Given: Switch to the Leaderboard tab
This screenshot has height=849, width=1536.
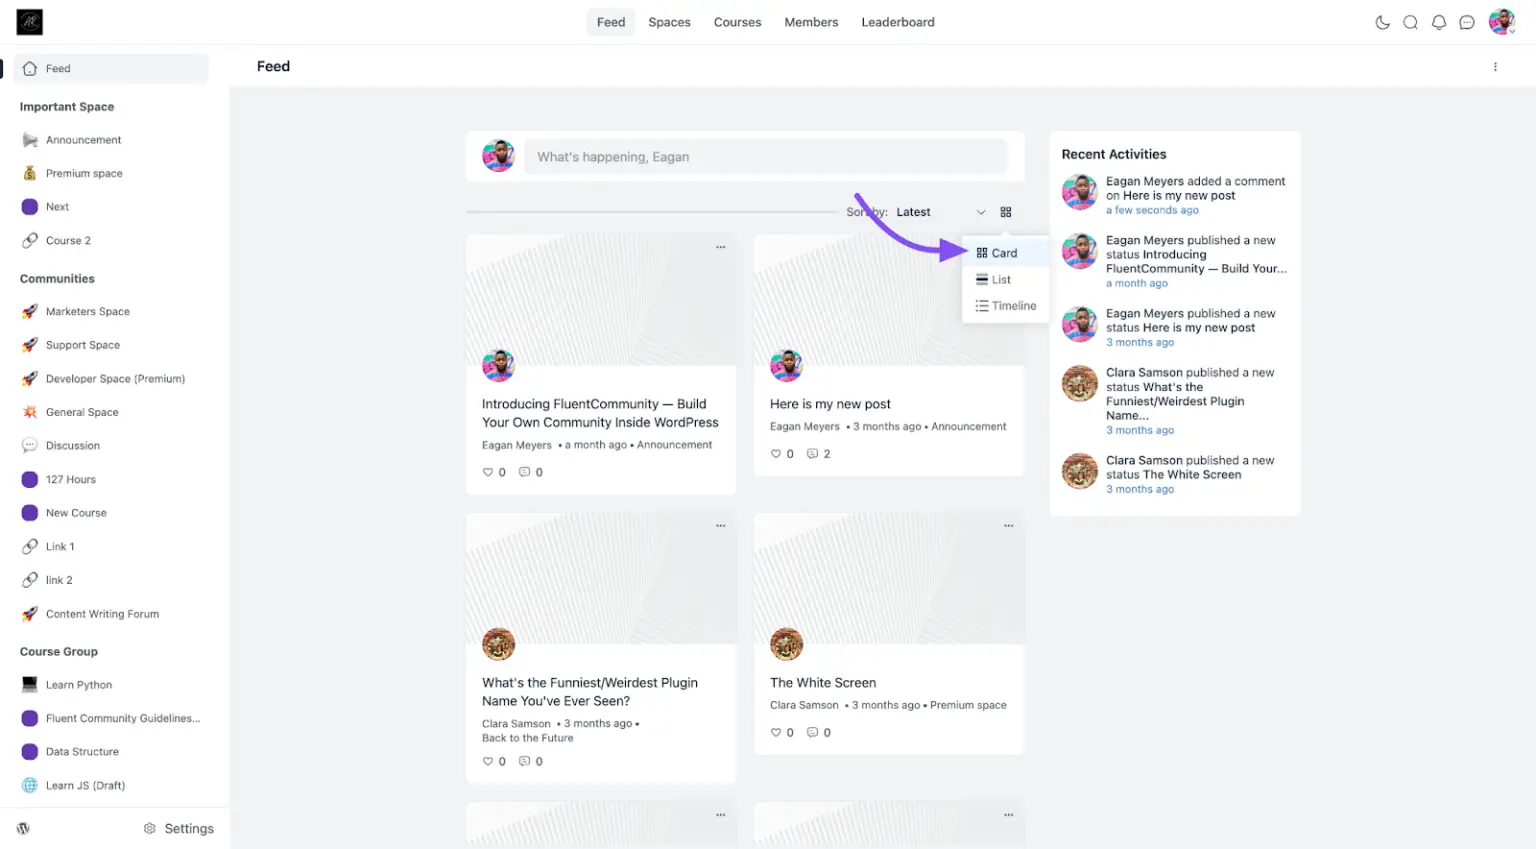Looking at the screenshot, I should [897, 22].
